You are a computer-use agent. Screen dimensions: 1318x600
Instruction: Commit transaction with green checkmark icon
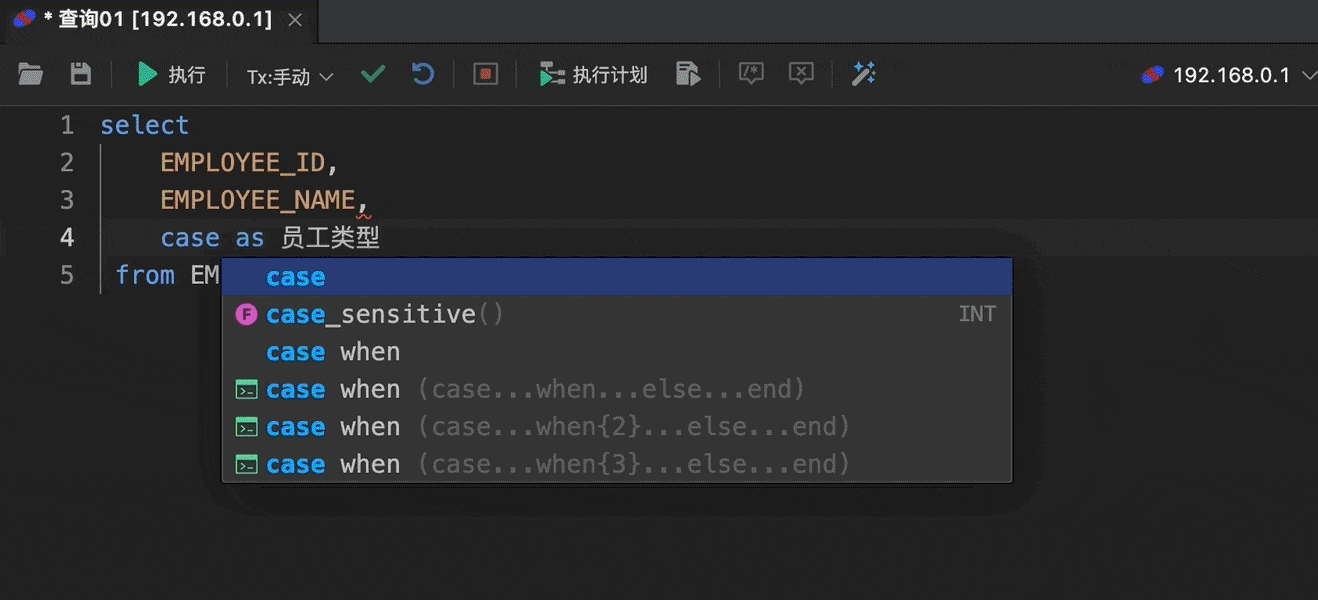[x=373, y=74]
